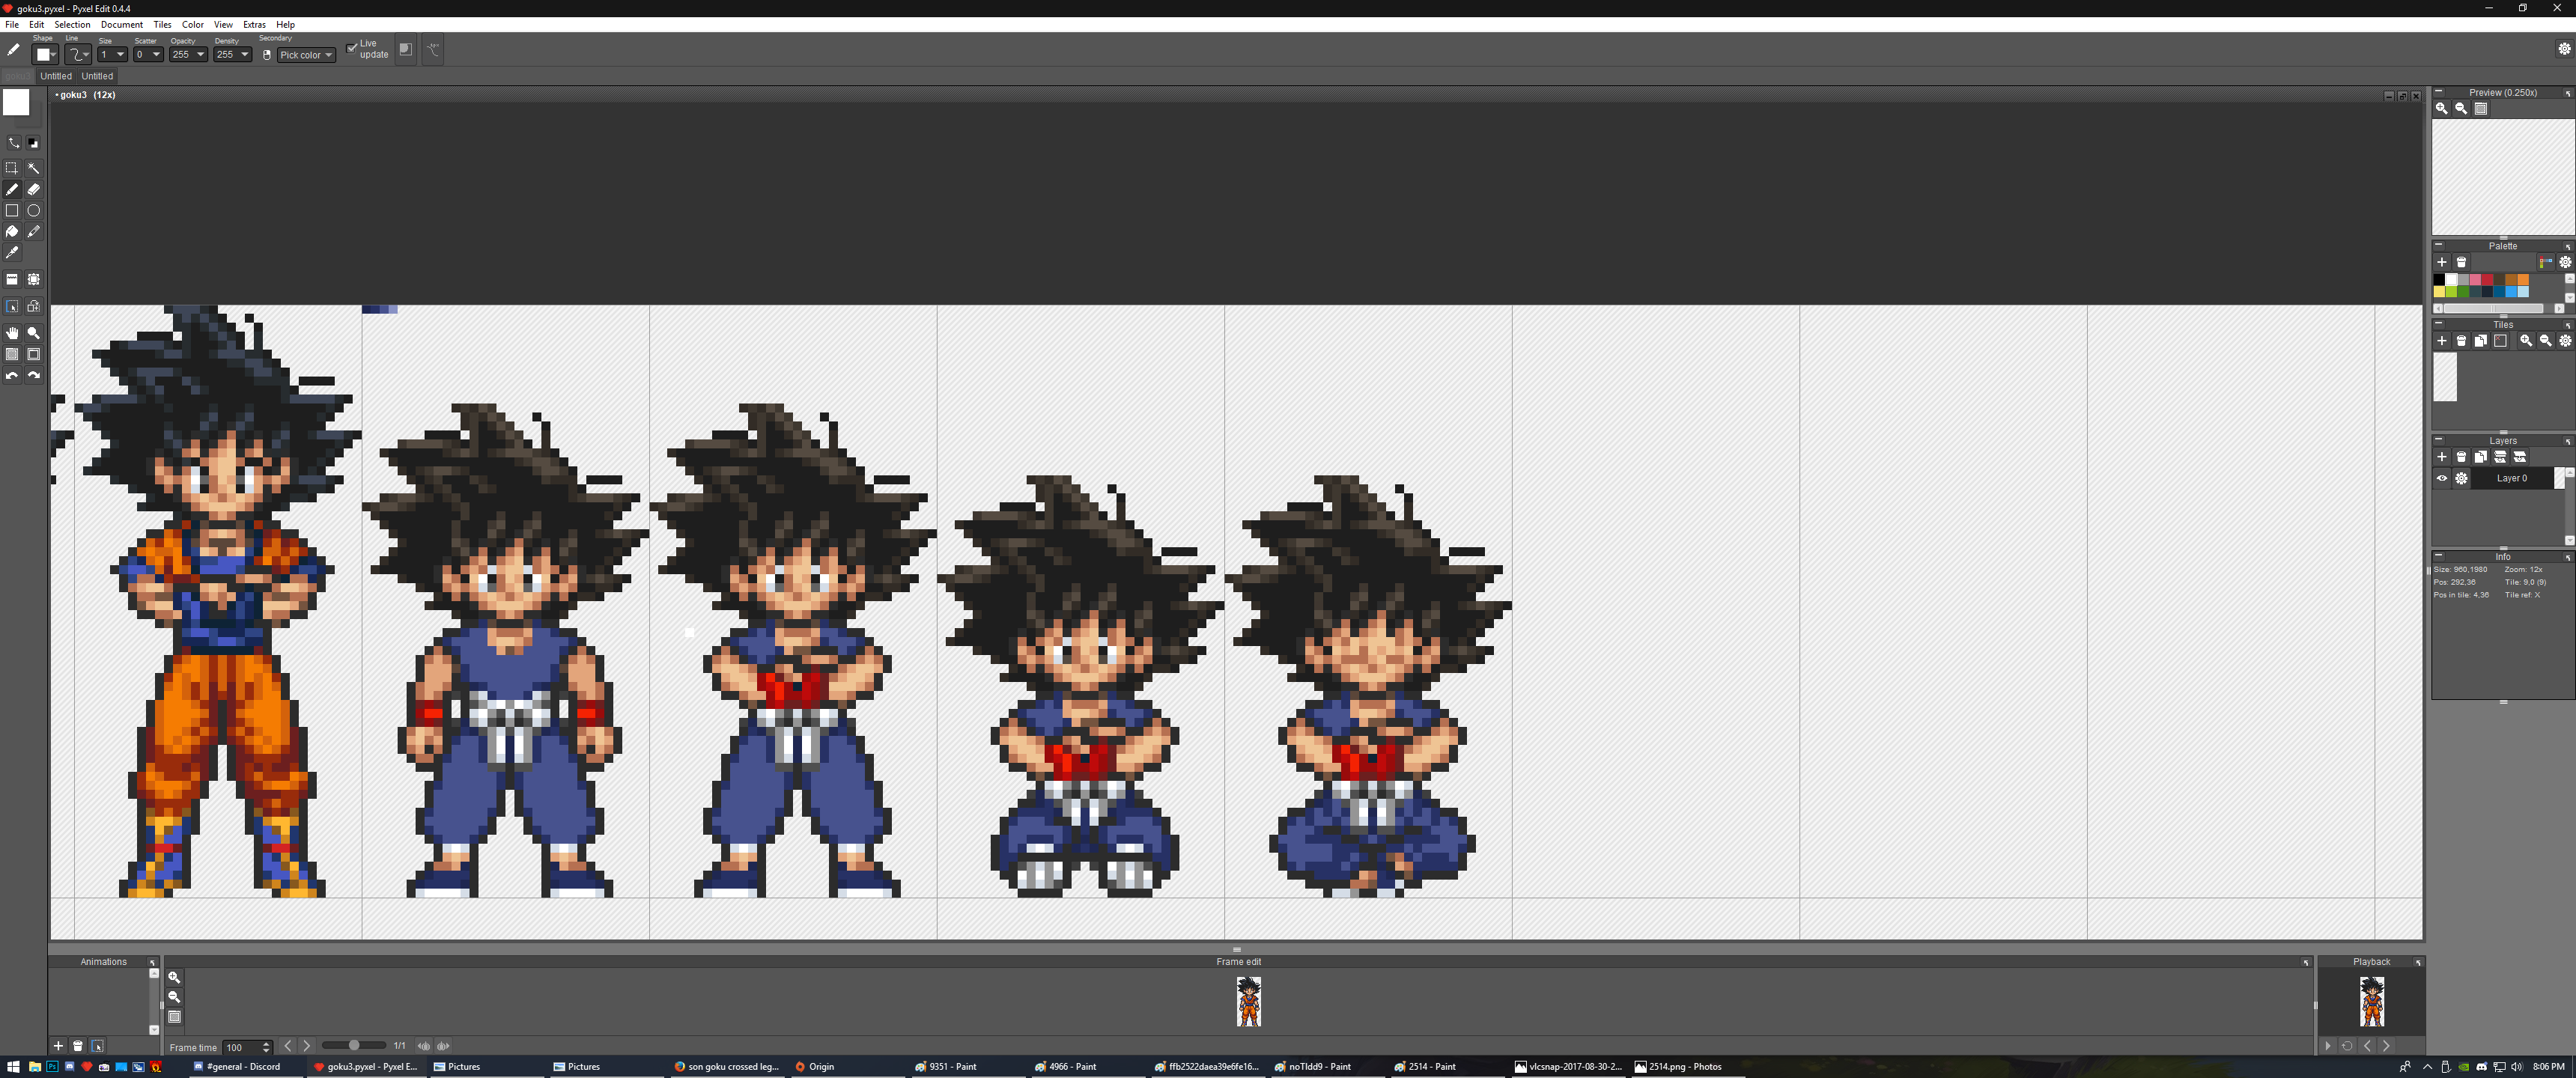Collapse the Layers panel
Viewport: 2576px width, 1078px height.
[2439, 440]
